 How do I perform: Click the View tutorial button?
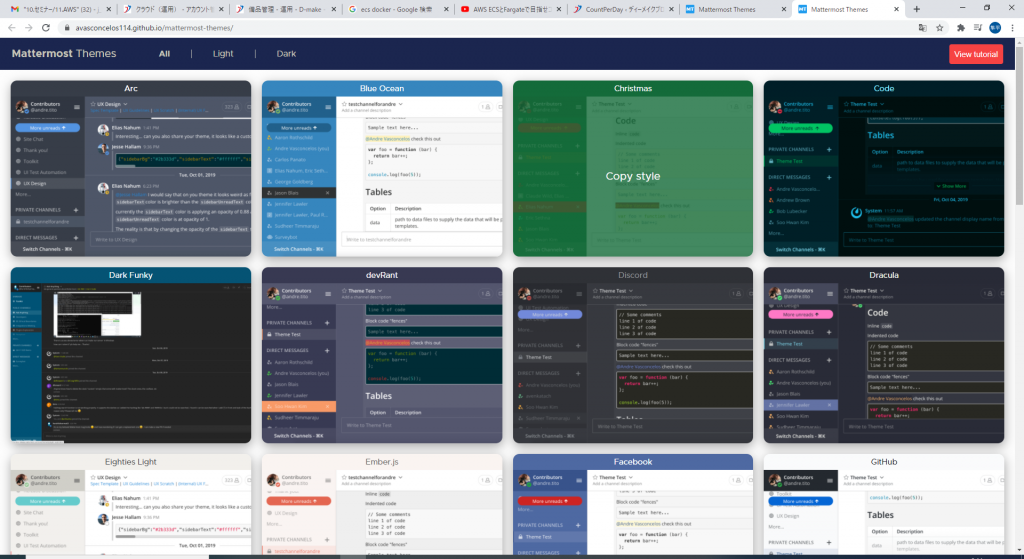[976, 54]
